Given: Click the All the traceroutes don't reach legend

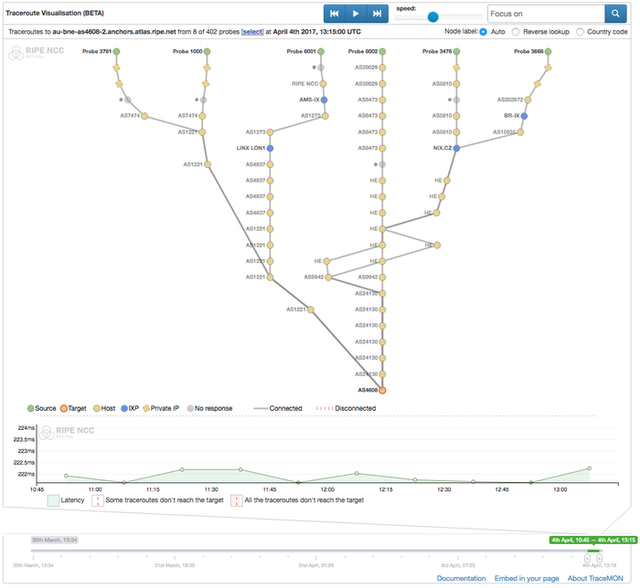Looking at the screenshot, I should tap(297, 500).
